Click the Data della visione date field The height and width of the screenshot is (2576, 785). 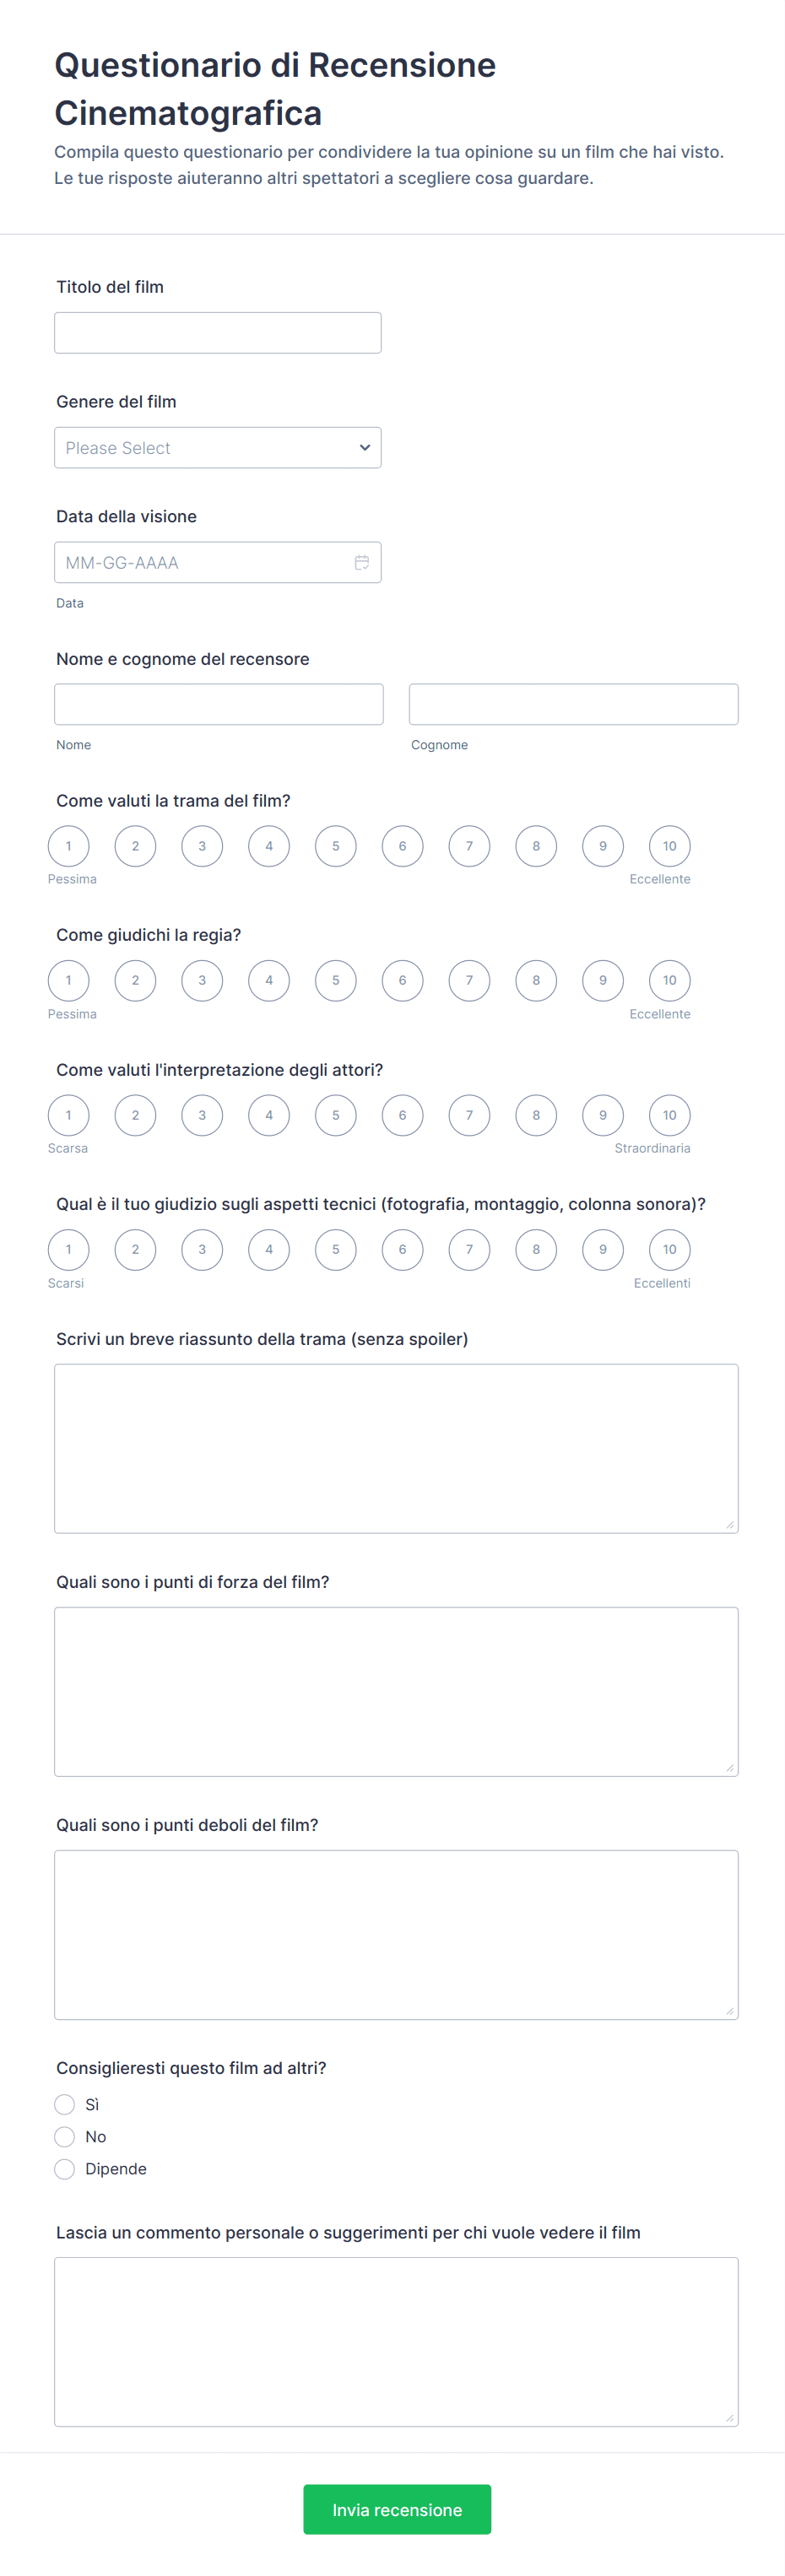[200, 563]
